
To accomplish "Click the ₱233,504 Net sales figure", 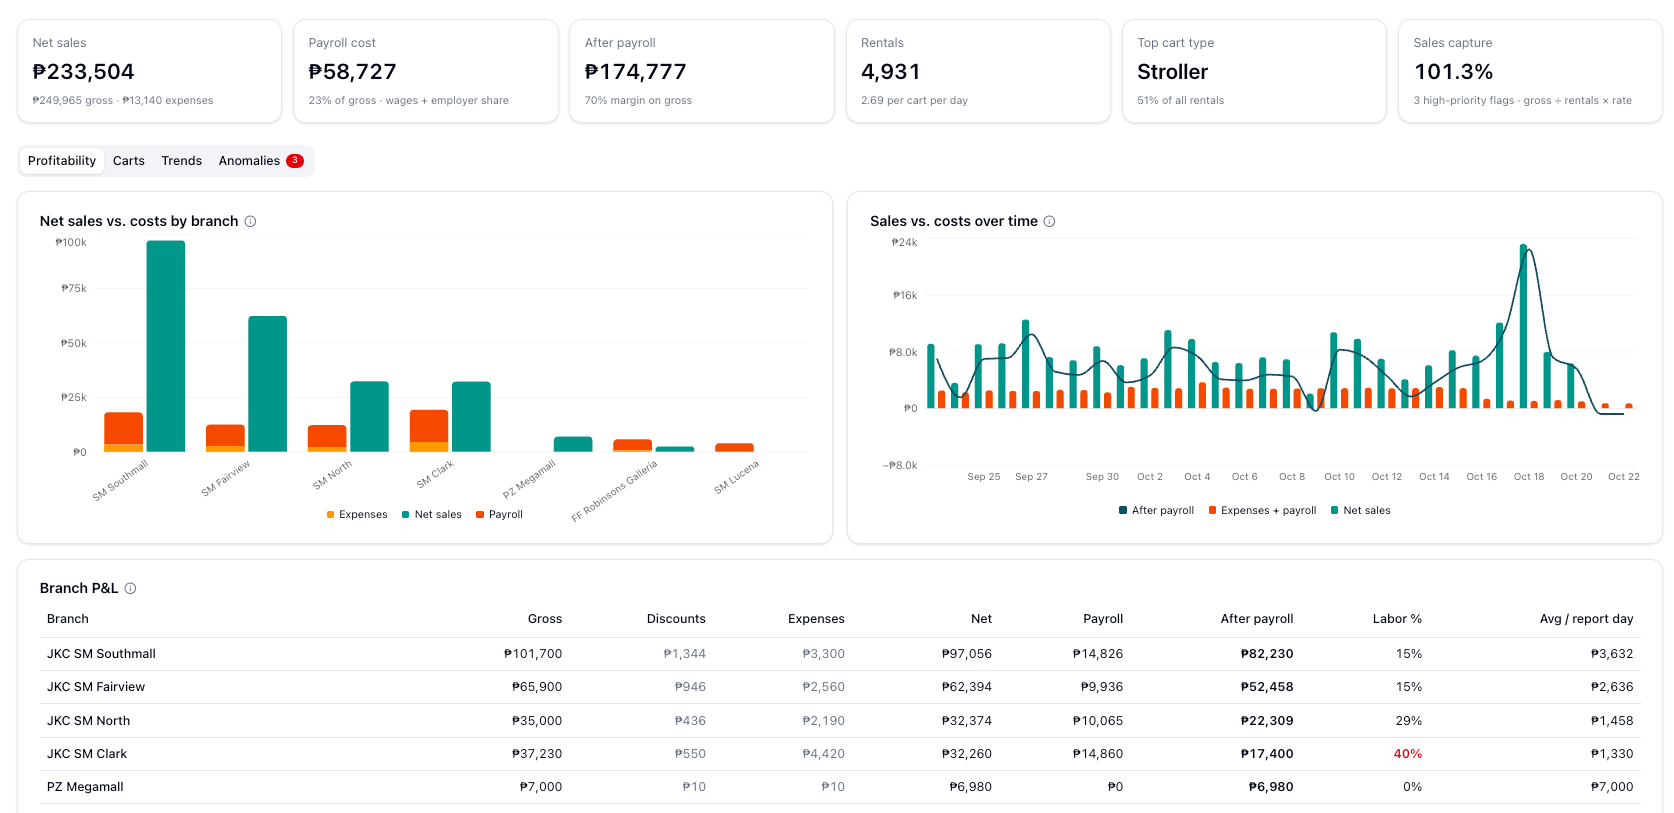I will pos(83,72).
